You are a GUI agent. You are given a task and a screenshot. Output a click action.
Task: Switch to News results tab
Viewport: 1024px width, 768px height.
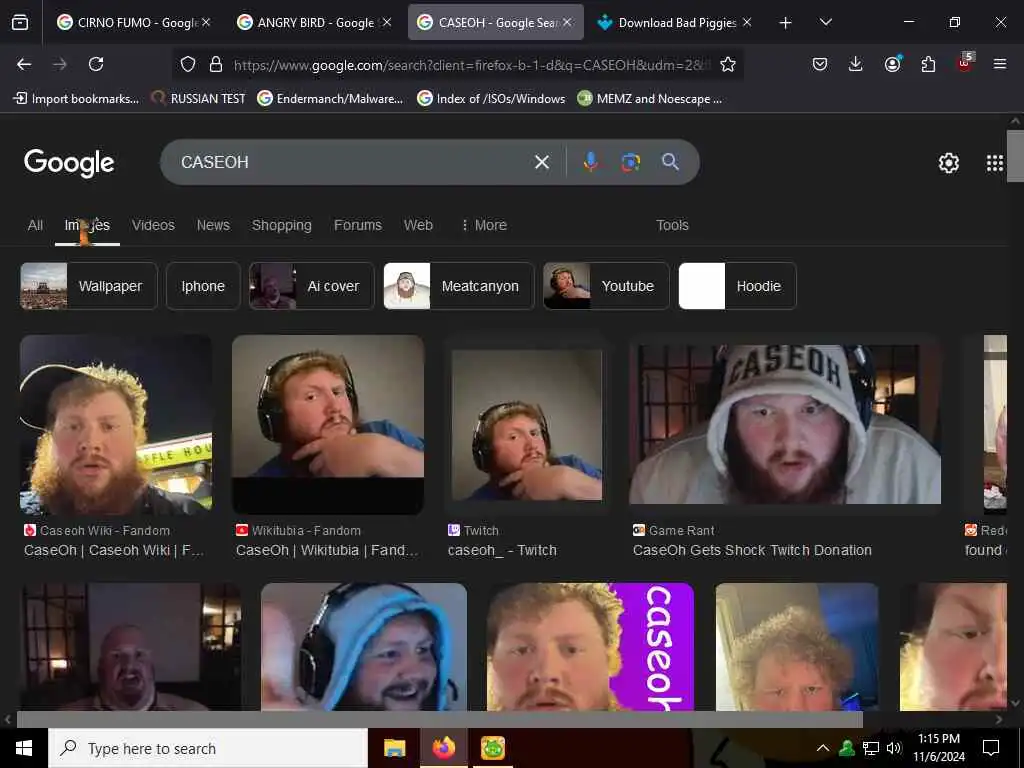213,225
